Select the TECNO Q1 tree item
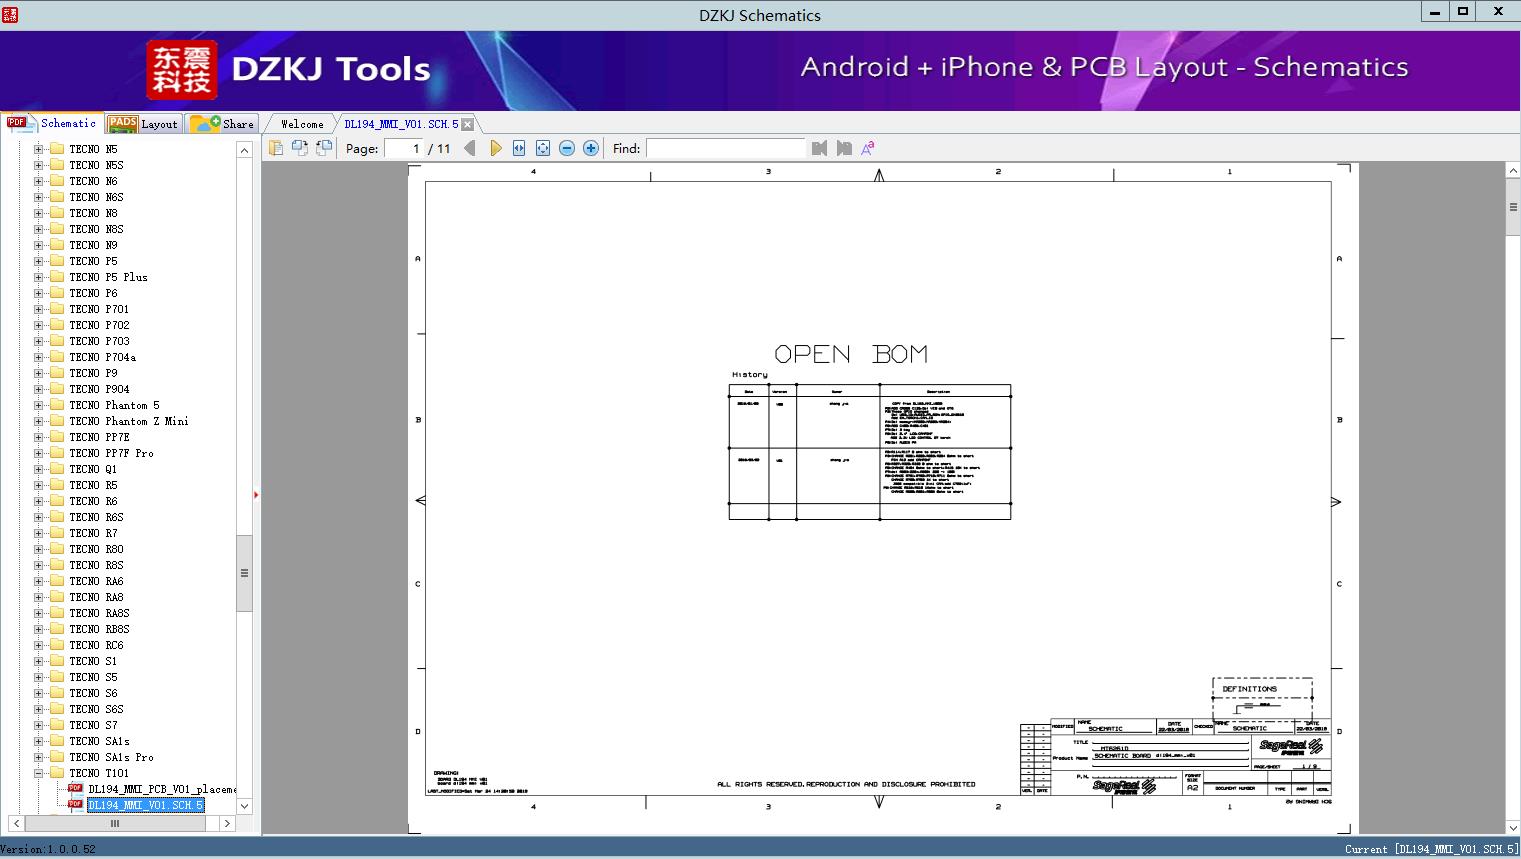The width and height of the screenshot is (1521, 859). pos(93,469)
